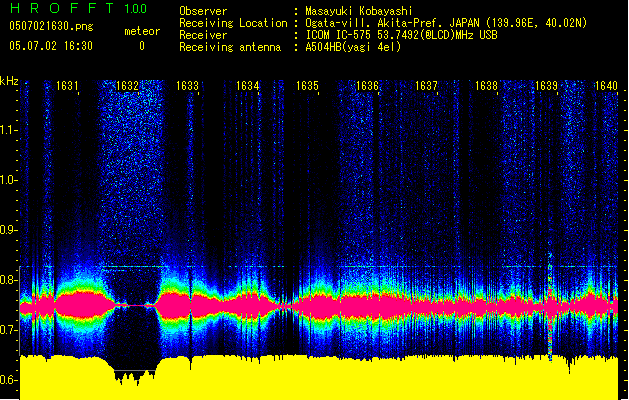Click the 0.8 kHz axis tick label

(8, 280)
